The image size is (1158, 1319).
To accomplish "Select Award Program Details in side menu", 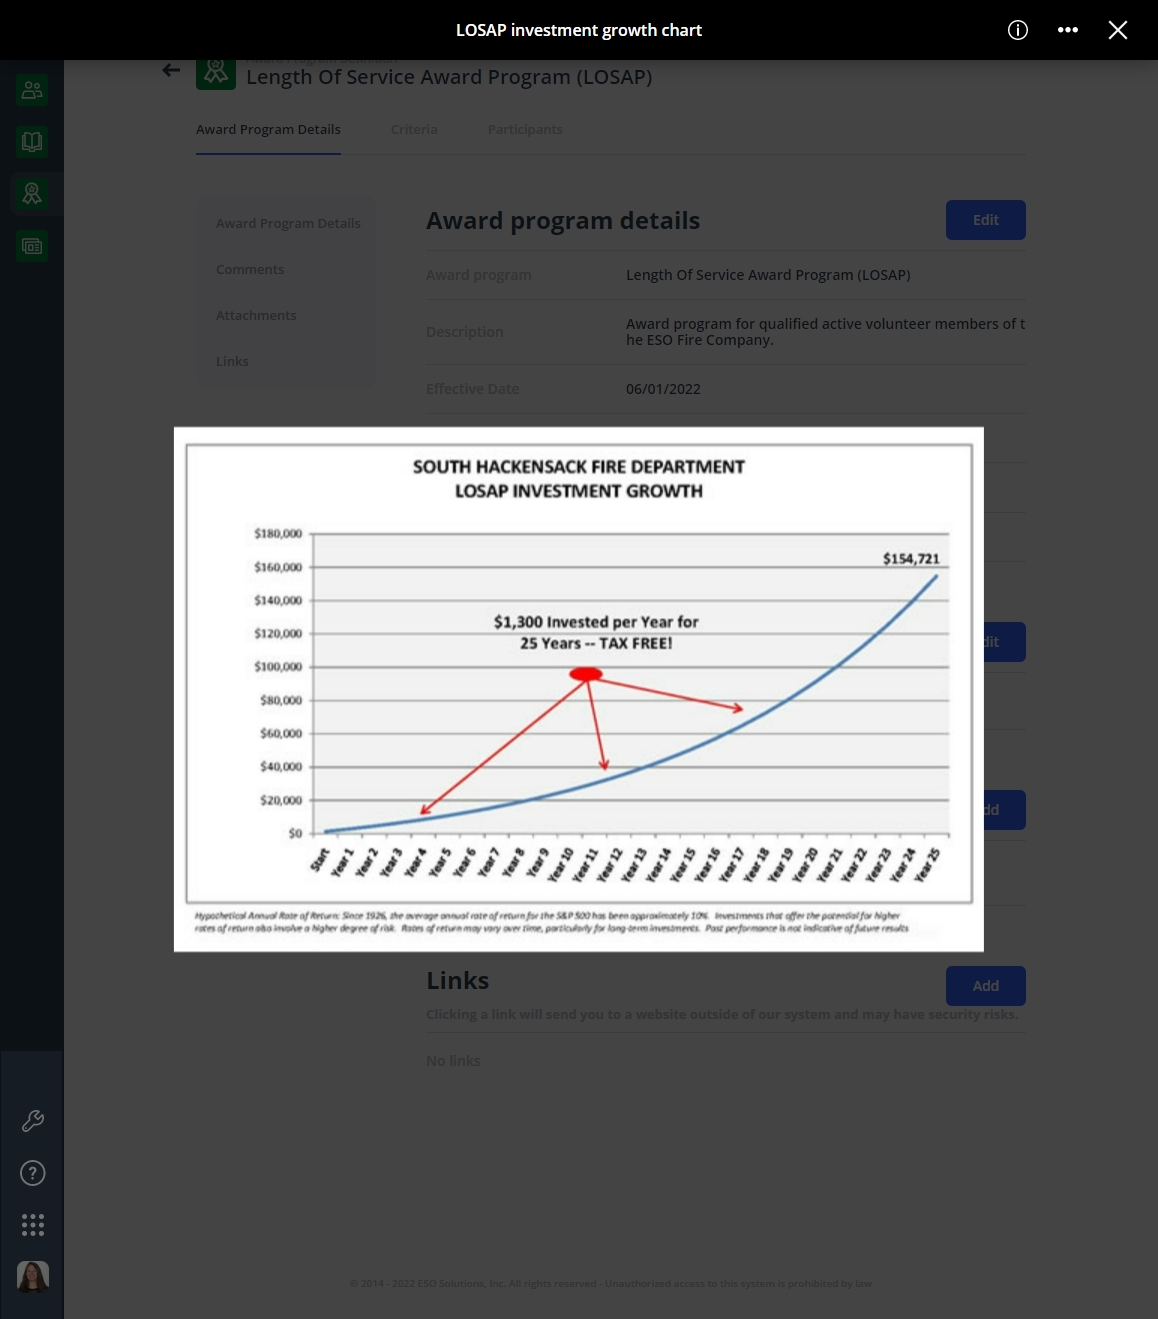I will (x=288, y=224).
